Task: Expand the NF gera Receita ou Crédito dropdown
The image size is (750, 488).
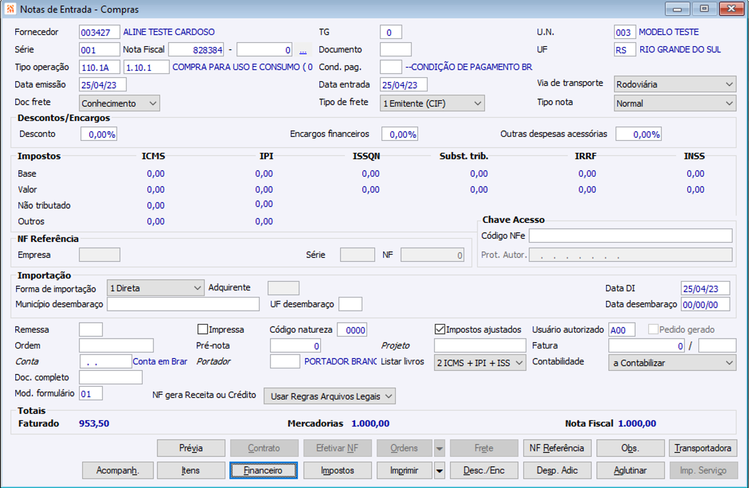Action: coord(329,396)
